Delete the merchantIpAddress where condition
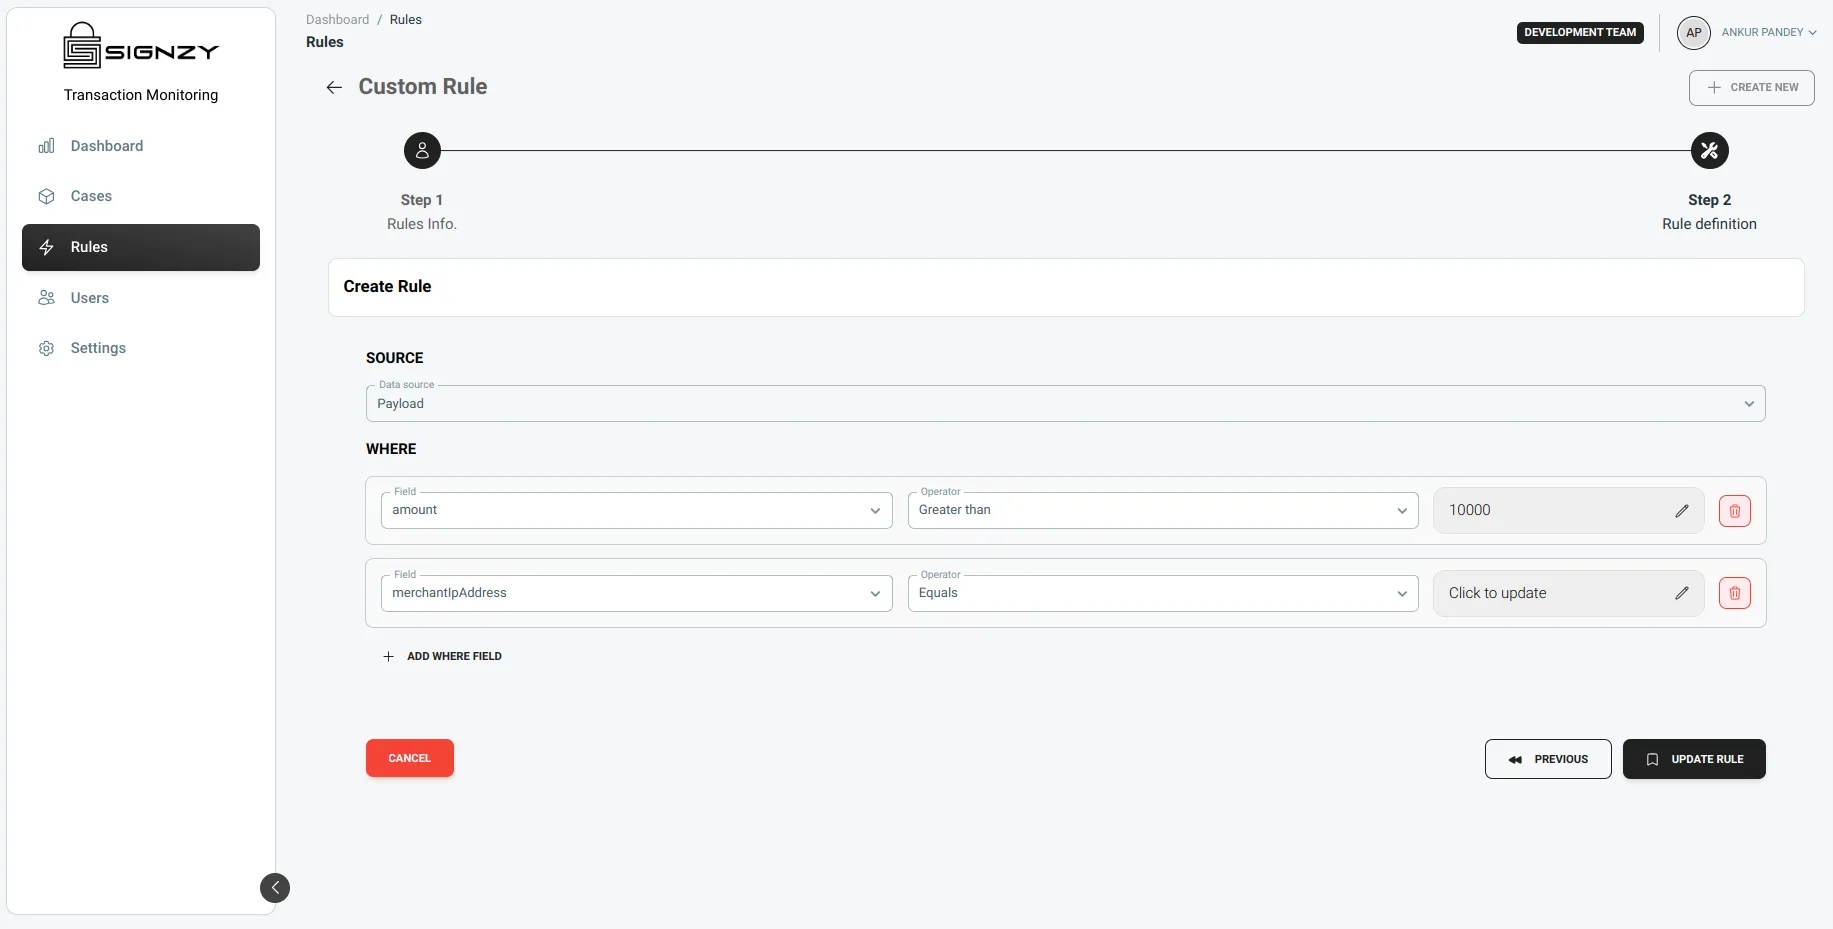This screenshot has width=1833, height=929. tap(1734, 593)
